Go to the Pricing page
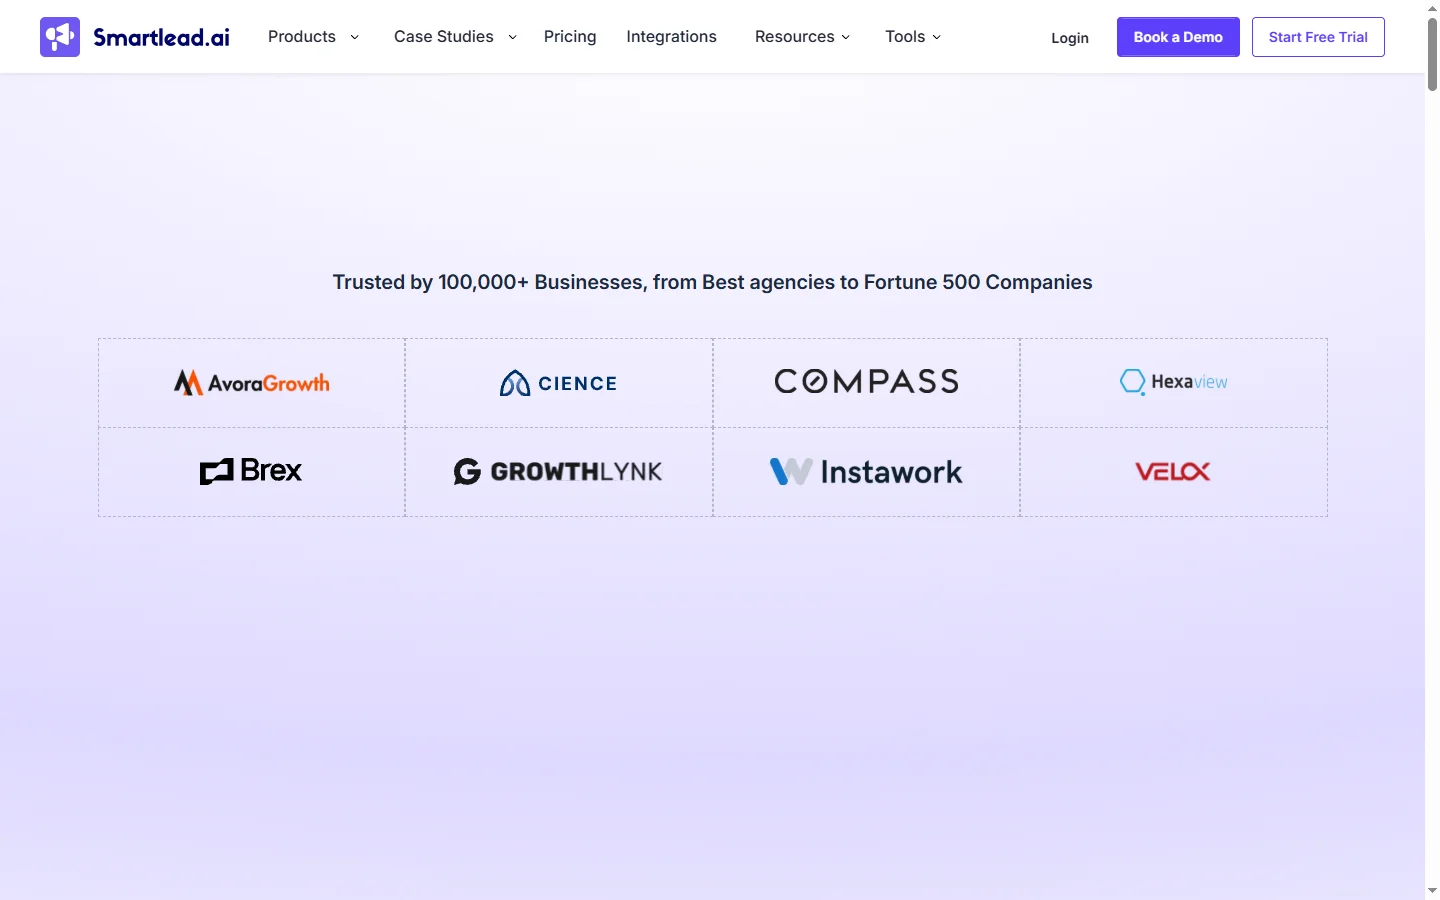 570,37
